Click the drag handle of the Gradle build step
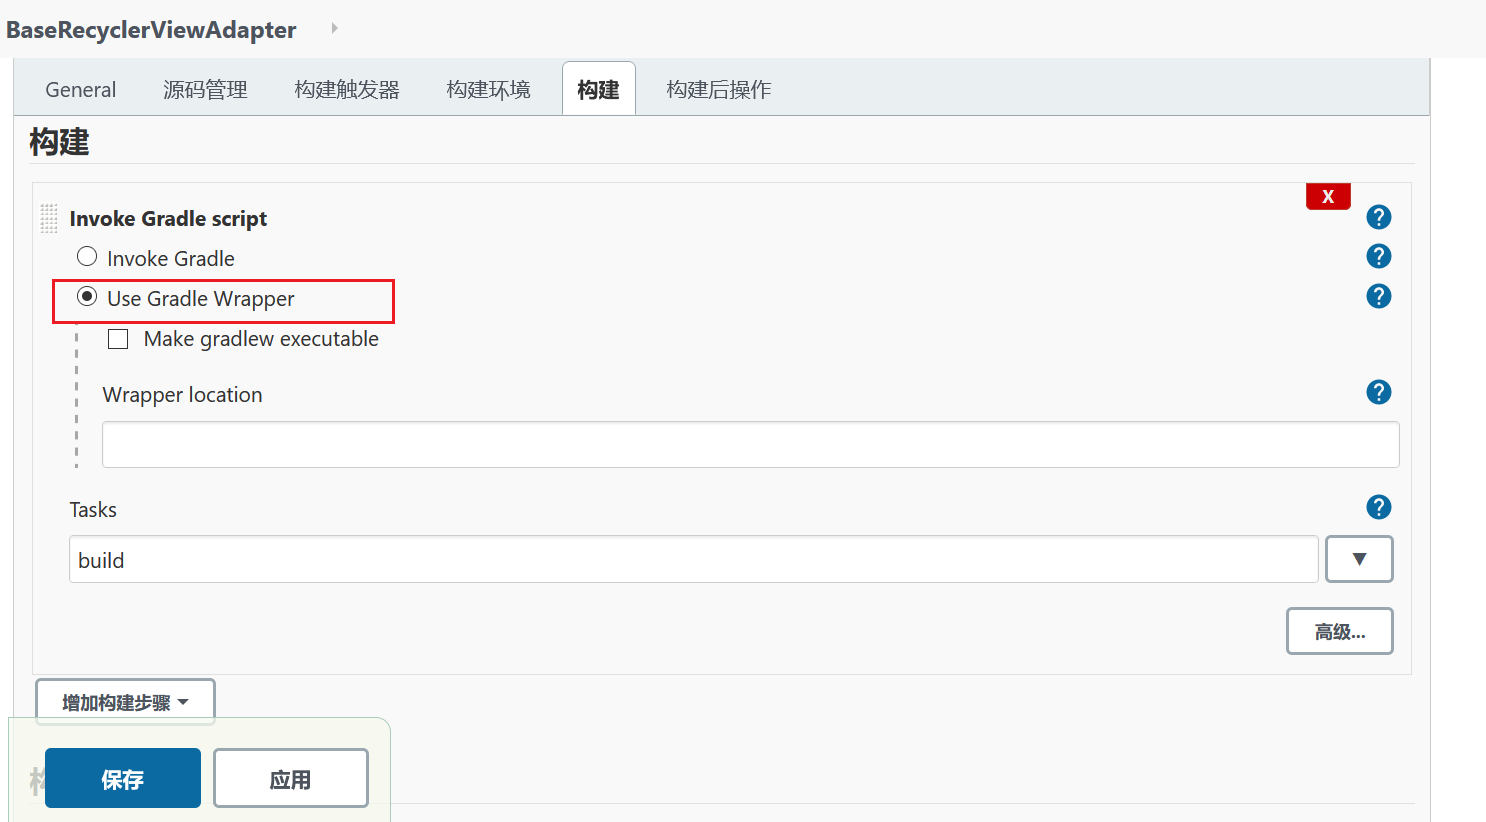Viewport: 1486px width, 822px height. (x=48, y=218)
